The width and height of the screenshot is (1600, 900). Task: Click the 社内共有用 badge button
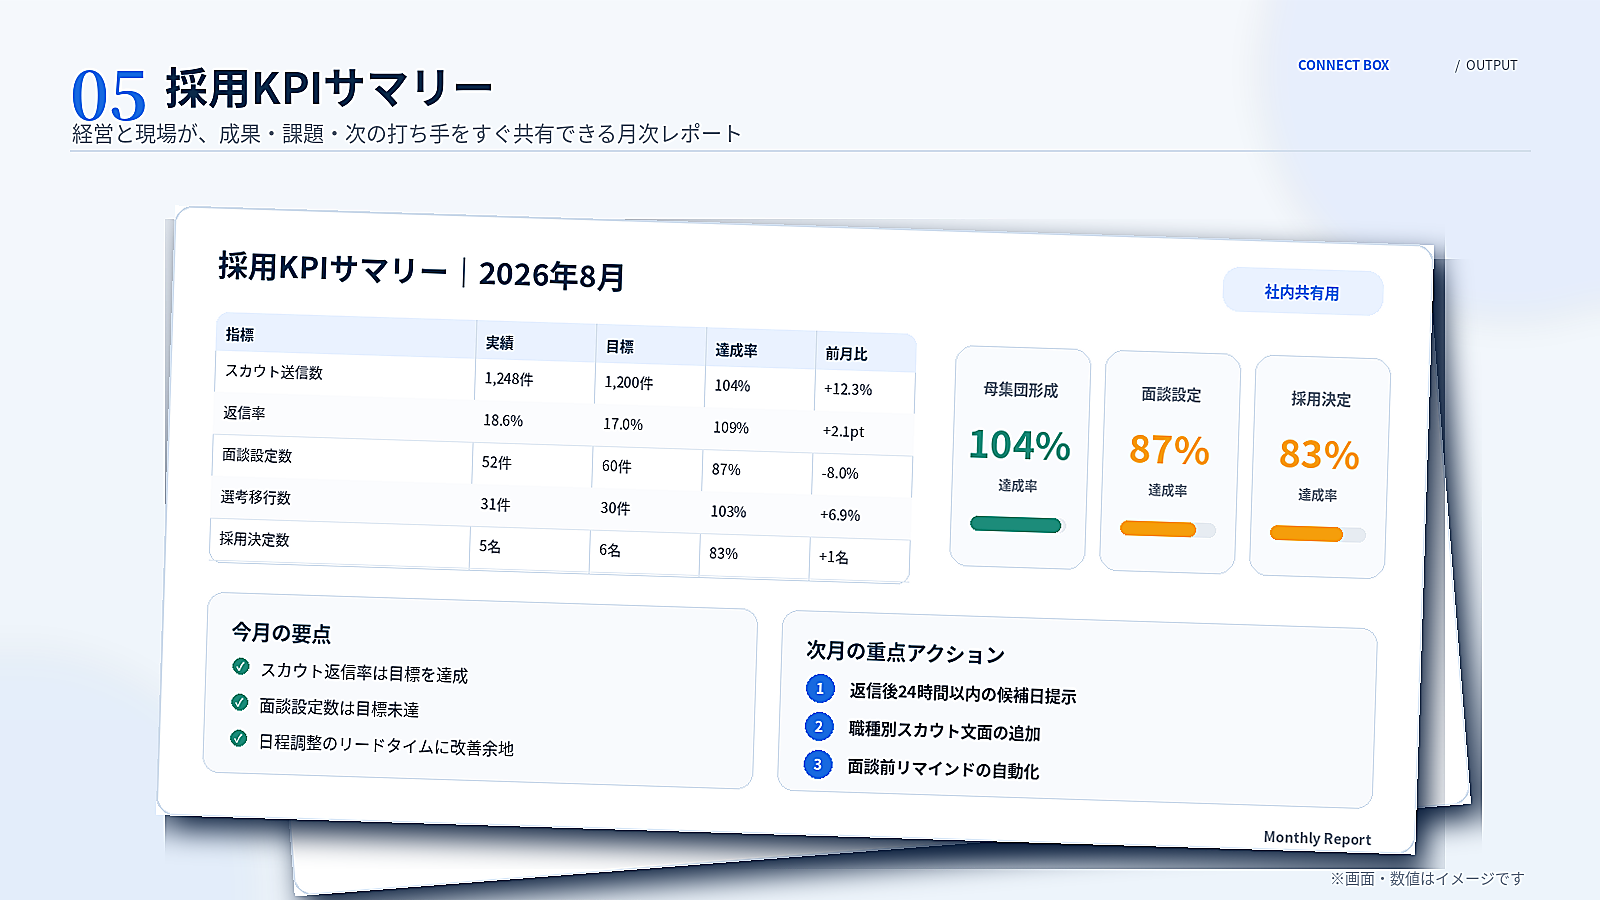coord(1302,292)
